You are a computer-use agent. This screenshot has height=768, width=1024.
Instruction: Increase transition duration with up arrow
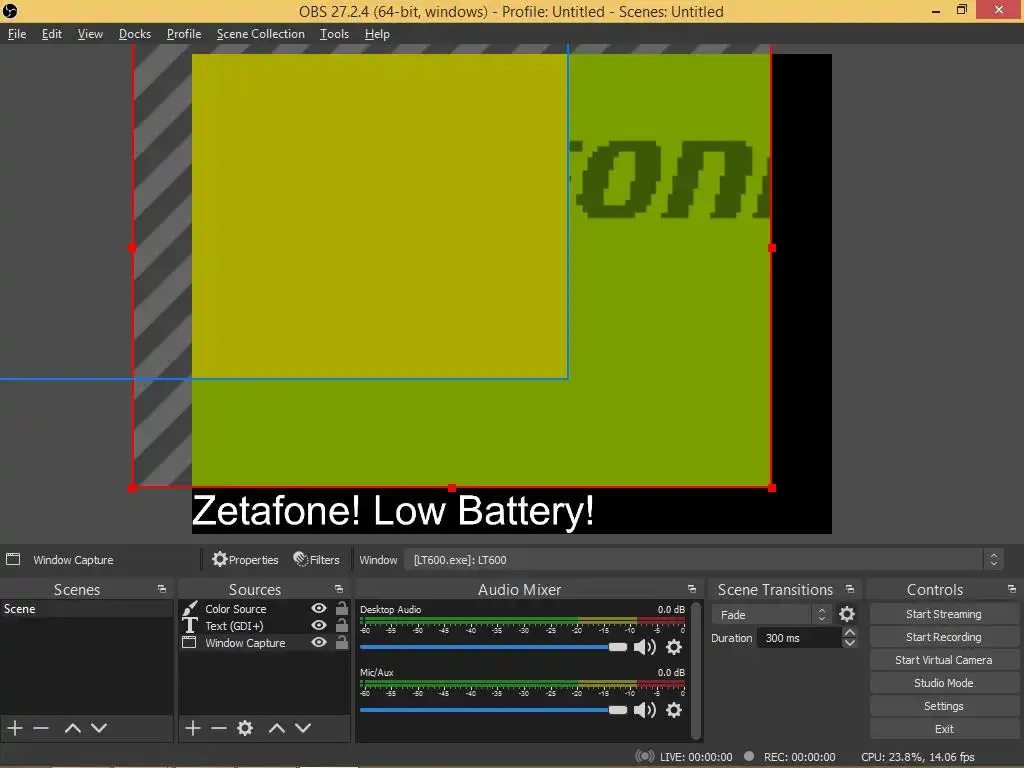click(x=849, y=632)
